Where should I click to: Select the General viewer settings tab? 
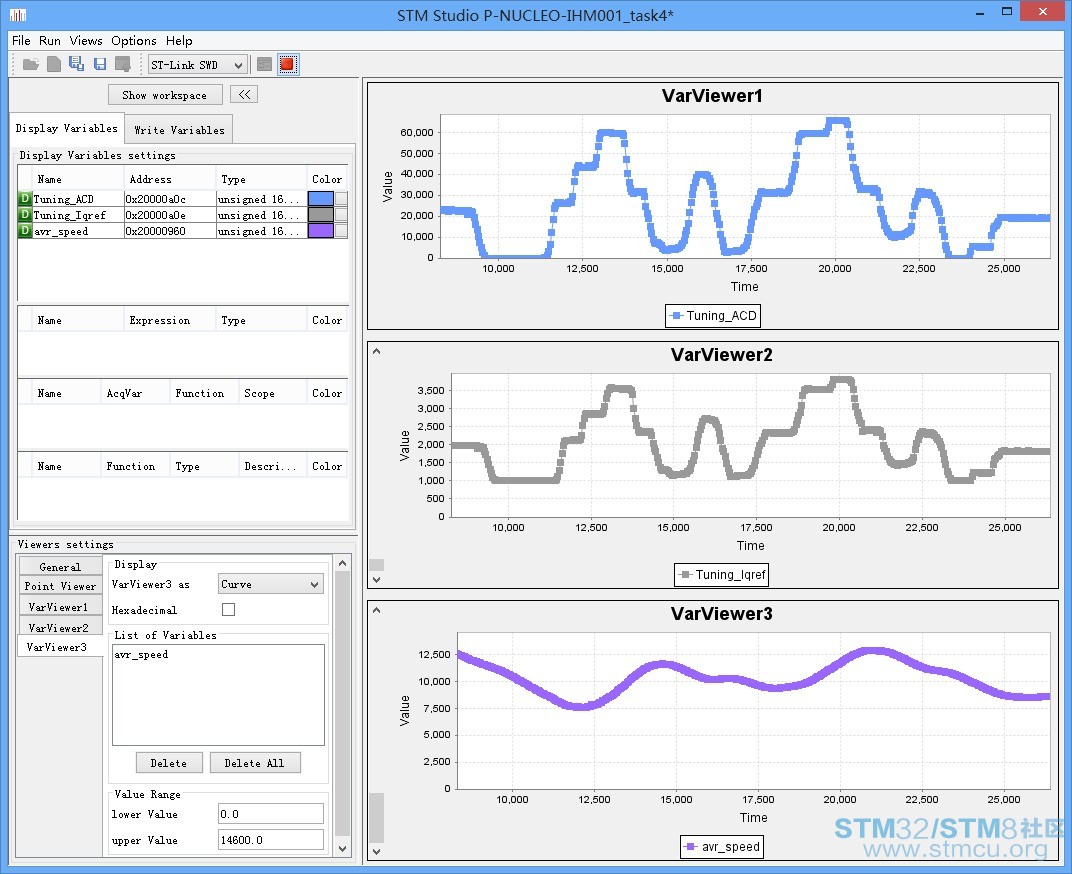click(60, 566)
